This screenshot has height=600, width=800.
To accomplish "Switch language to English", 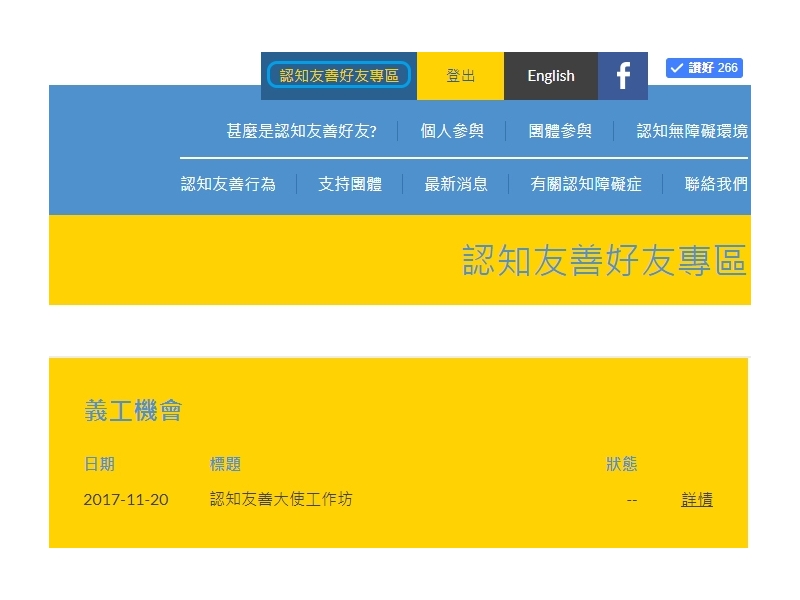I will (x=551, y=76).
